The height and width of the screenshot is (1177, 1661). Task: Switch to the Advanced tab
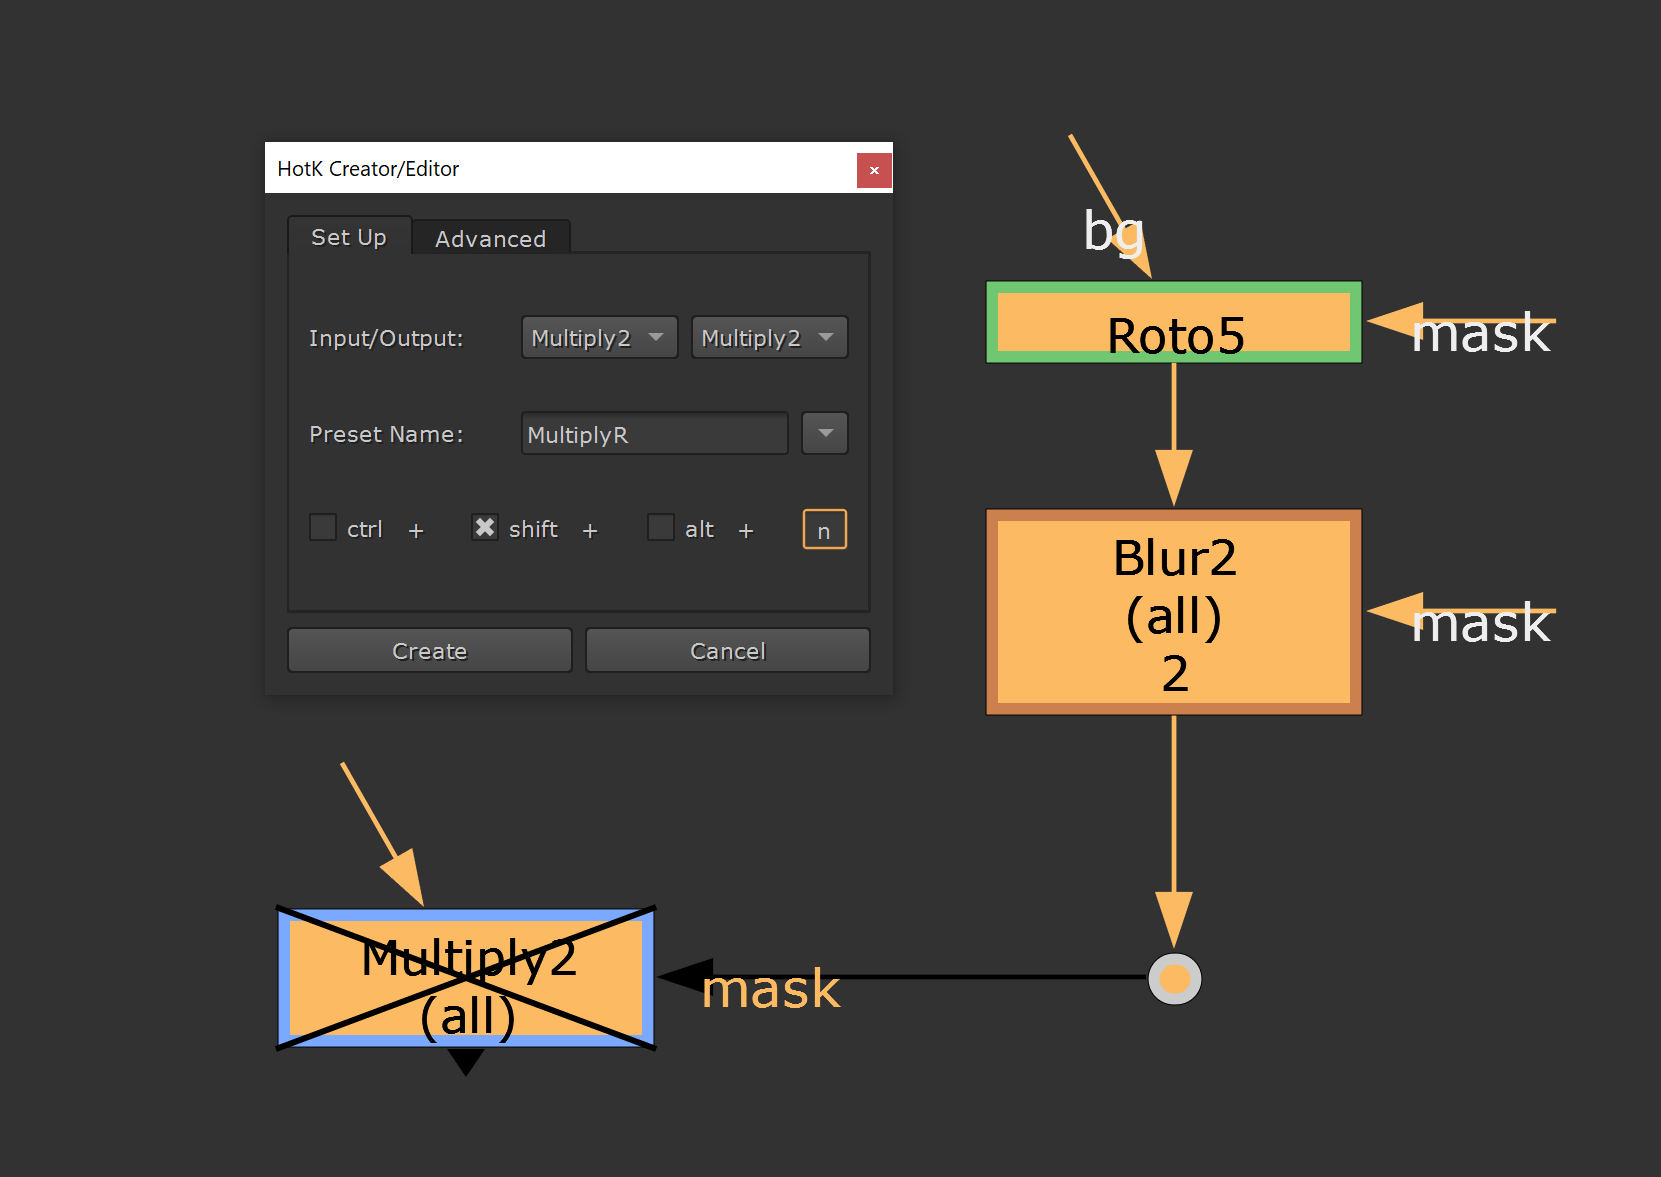(489, 238)
